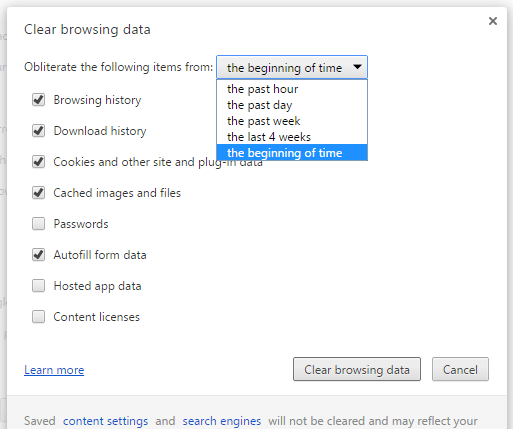Close the Clear browsing data dialog

[493, 21]
